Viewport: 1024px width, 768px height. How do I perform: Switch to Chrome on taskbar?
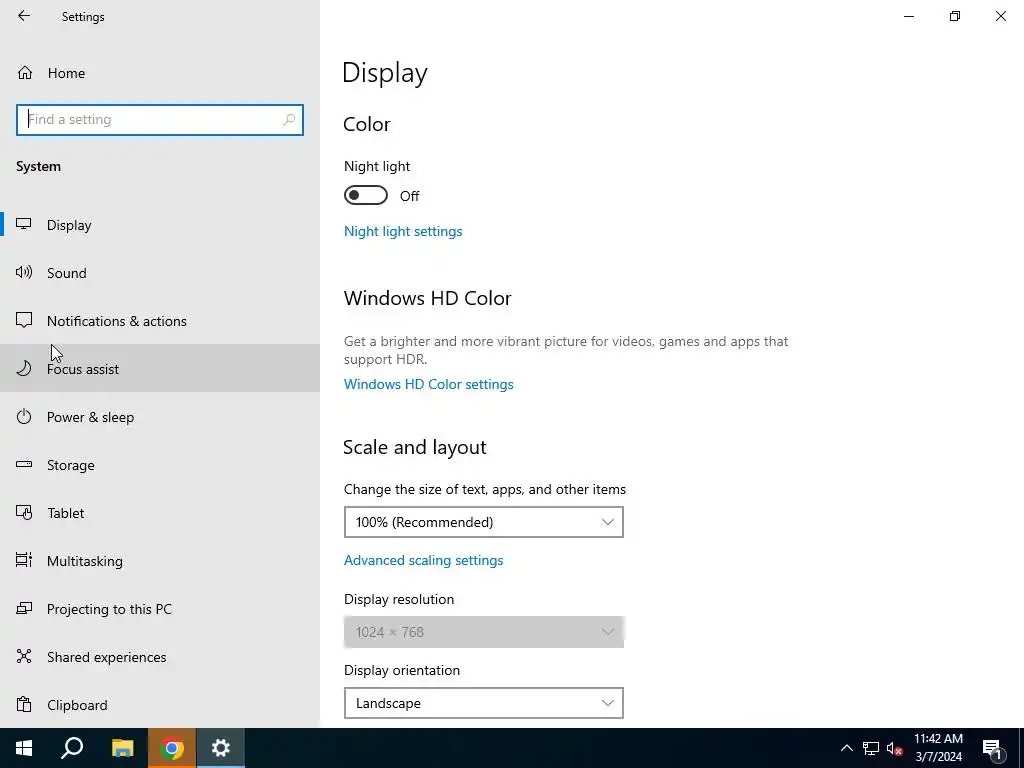tap(172, 748)
